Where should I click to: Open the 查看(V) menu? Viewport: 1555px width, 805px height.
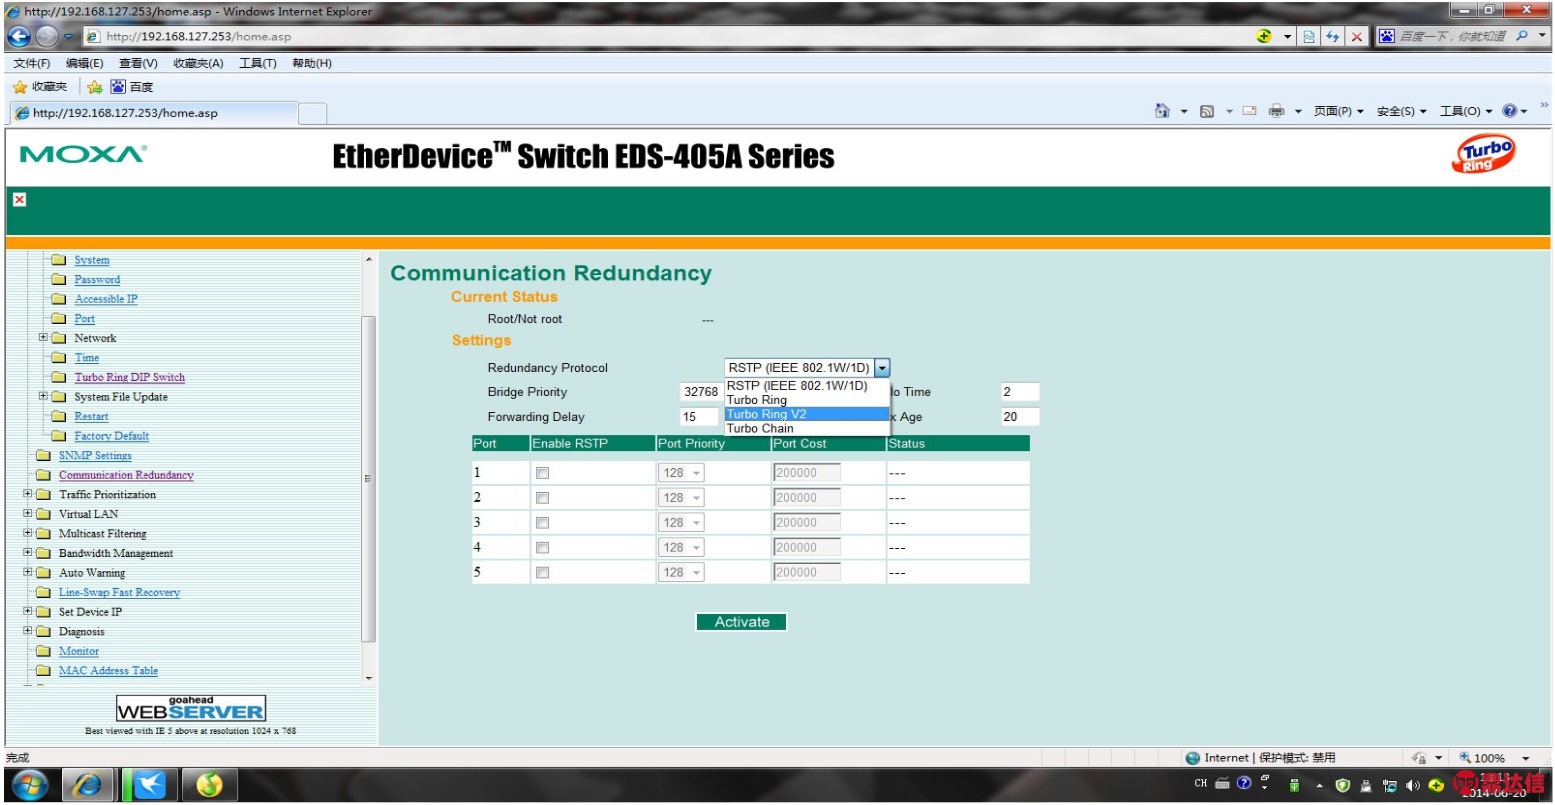coord(139,63)
